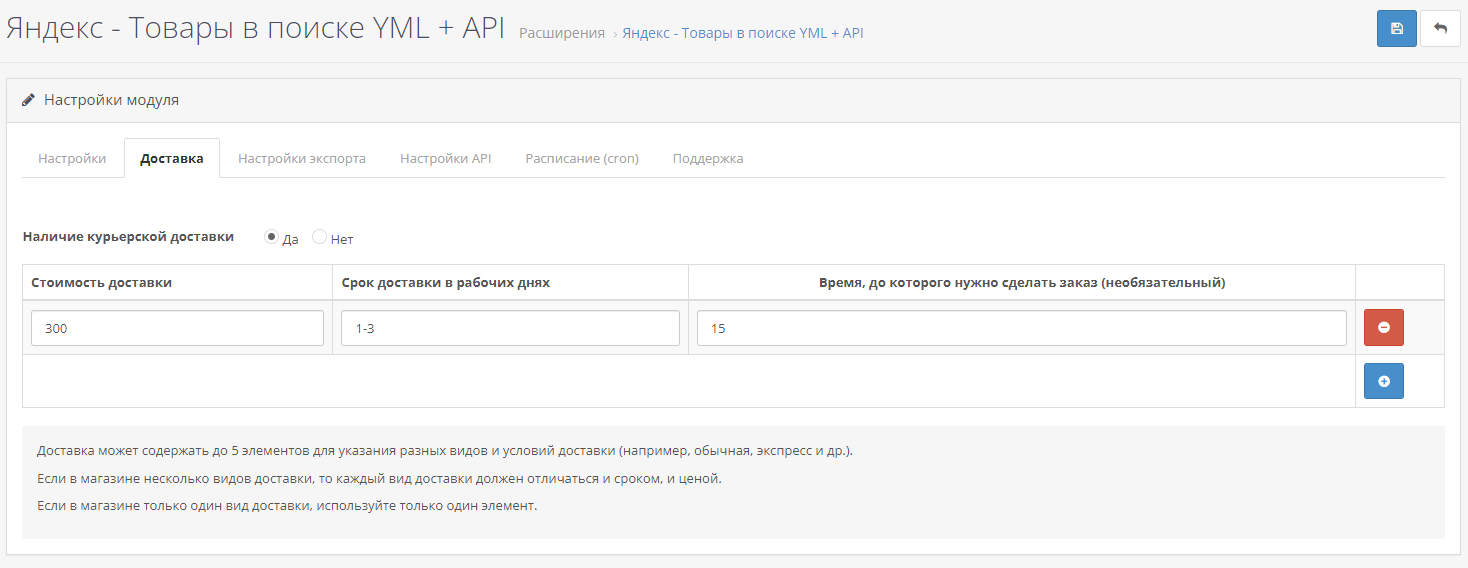Follow the Расширения breadcrumb link
Screen dimensions: 1468x568
[x=562, y=33]
